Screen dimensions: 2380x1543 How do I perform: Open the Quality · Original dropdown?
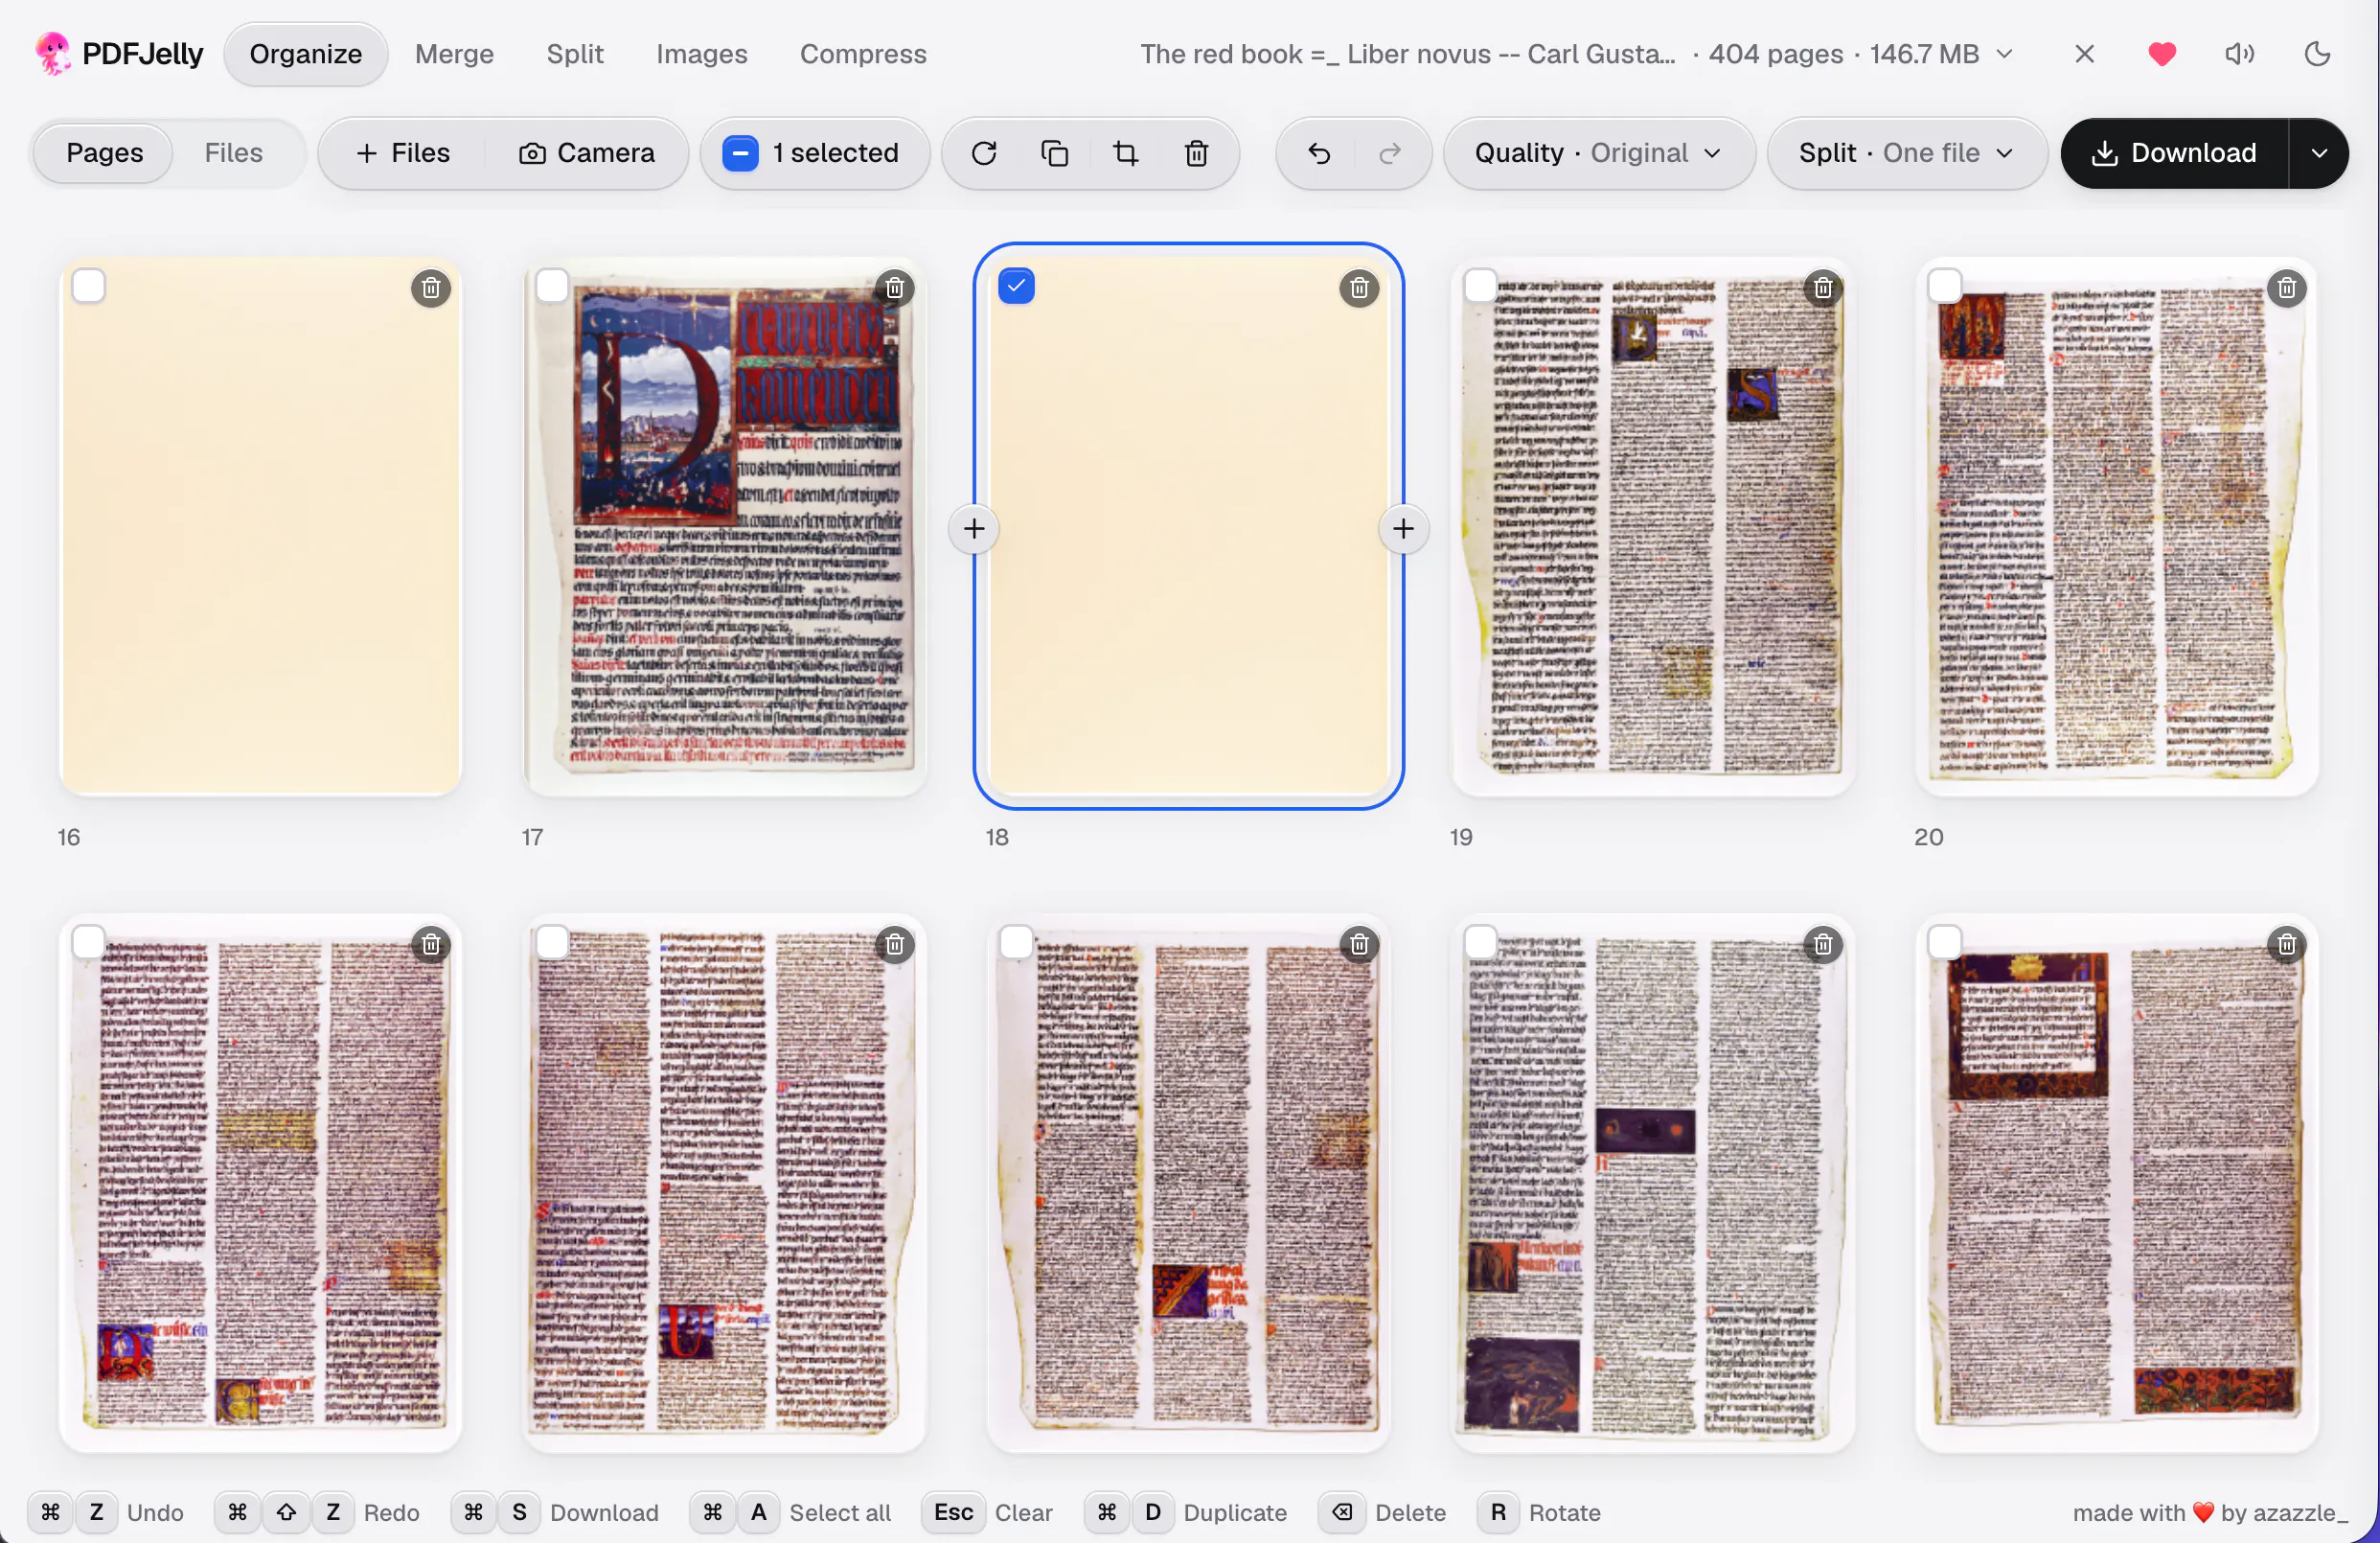coord(1599,153)
